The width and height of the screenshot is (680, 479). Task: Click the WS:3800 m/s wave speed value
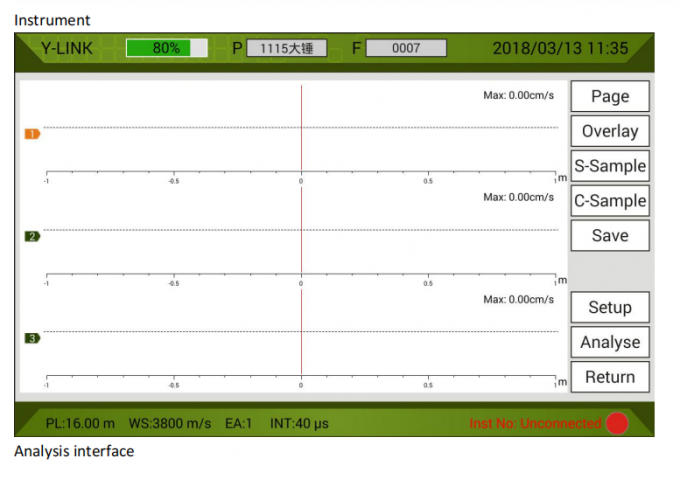168,423
